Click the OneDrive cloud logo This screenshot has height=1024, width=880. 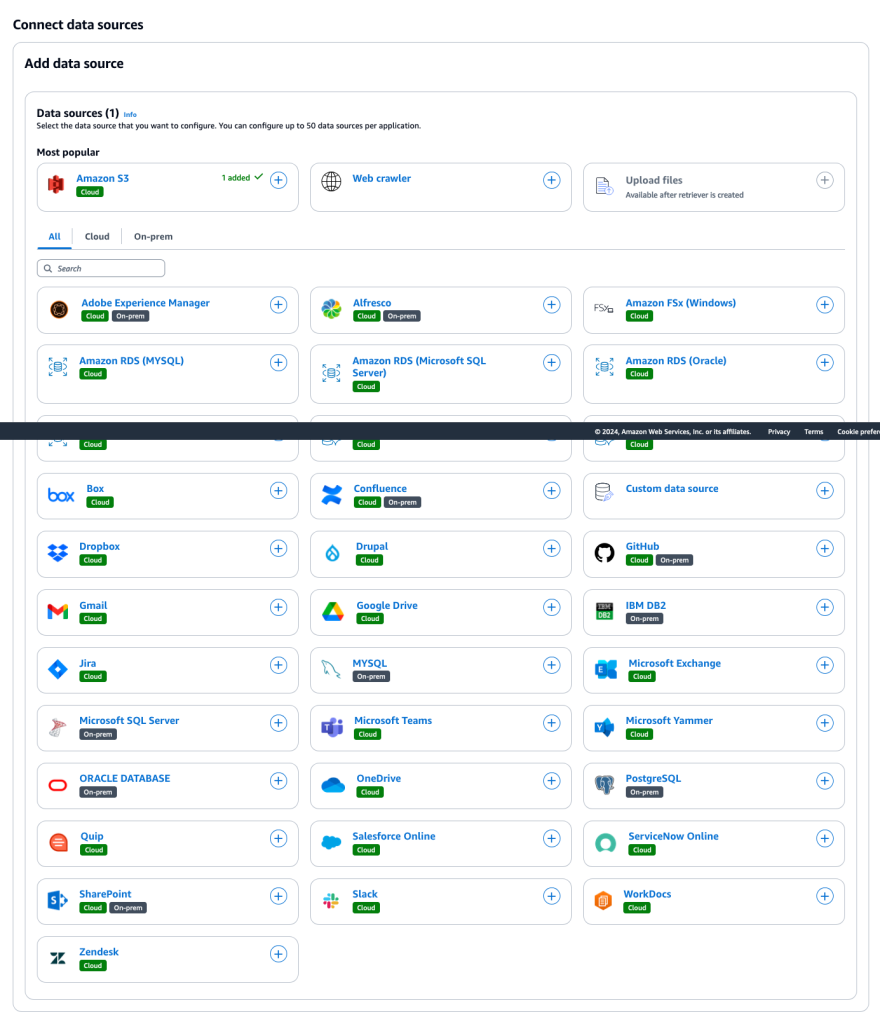(x=333, y=784)
